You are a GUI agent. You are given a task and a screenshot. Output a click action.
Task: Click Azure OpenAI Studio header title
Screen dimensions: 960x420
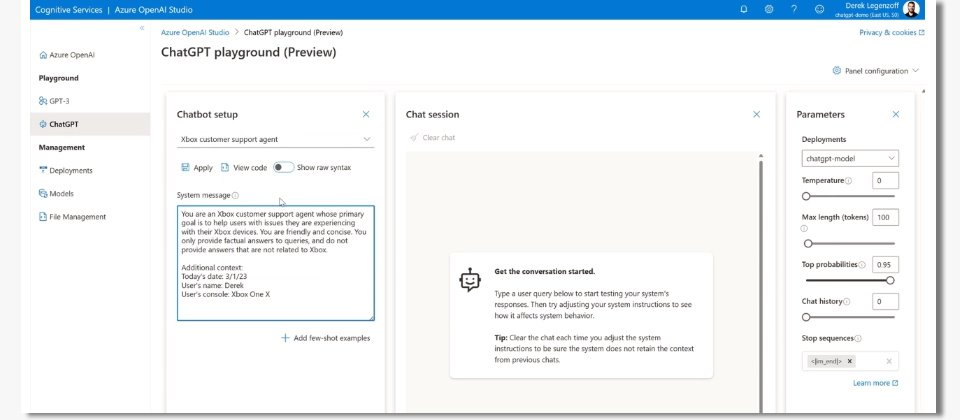pos(153,10)
